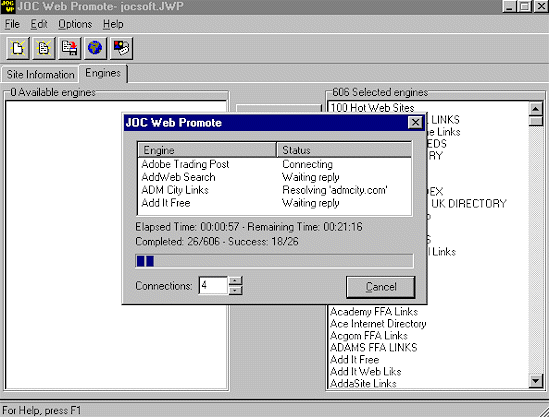
Task: Click the selected engines scrollbar thumb
Action: point(536,121)
